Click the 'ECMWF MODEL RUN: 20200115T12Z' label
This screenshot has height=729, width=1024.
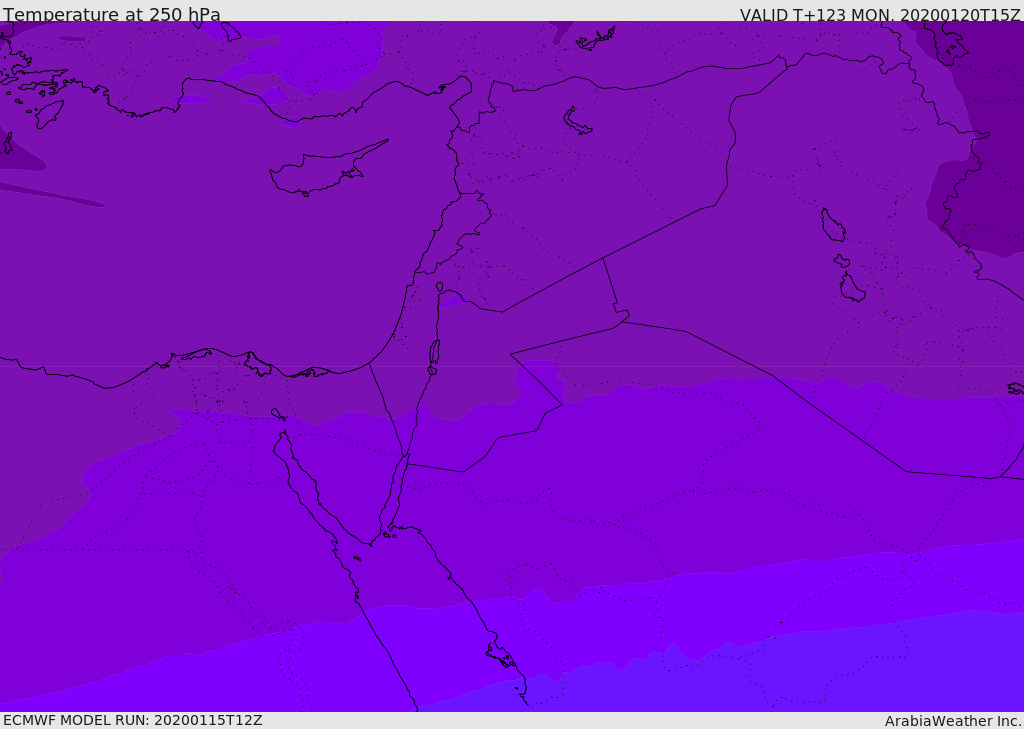(133, 720)
